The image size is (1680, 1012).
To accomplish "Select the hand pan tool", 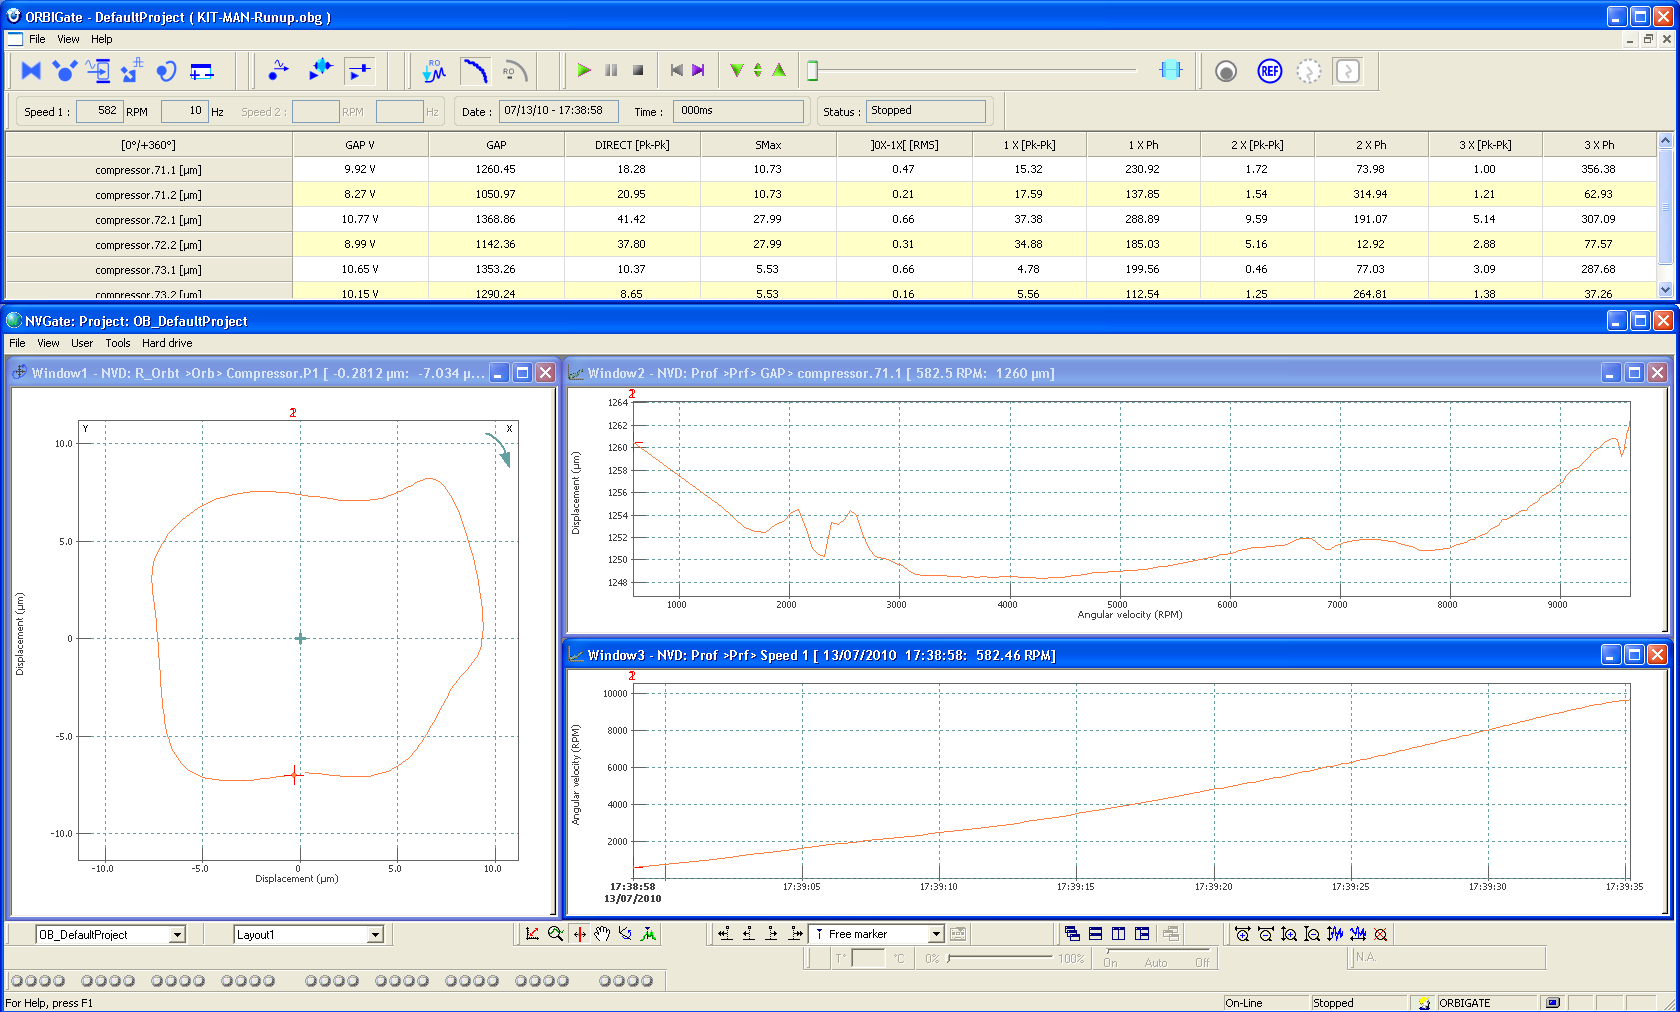I will tap(602, 934).
